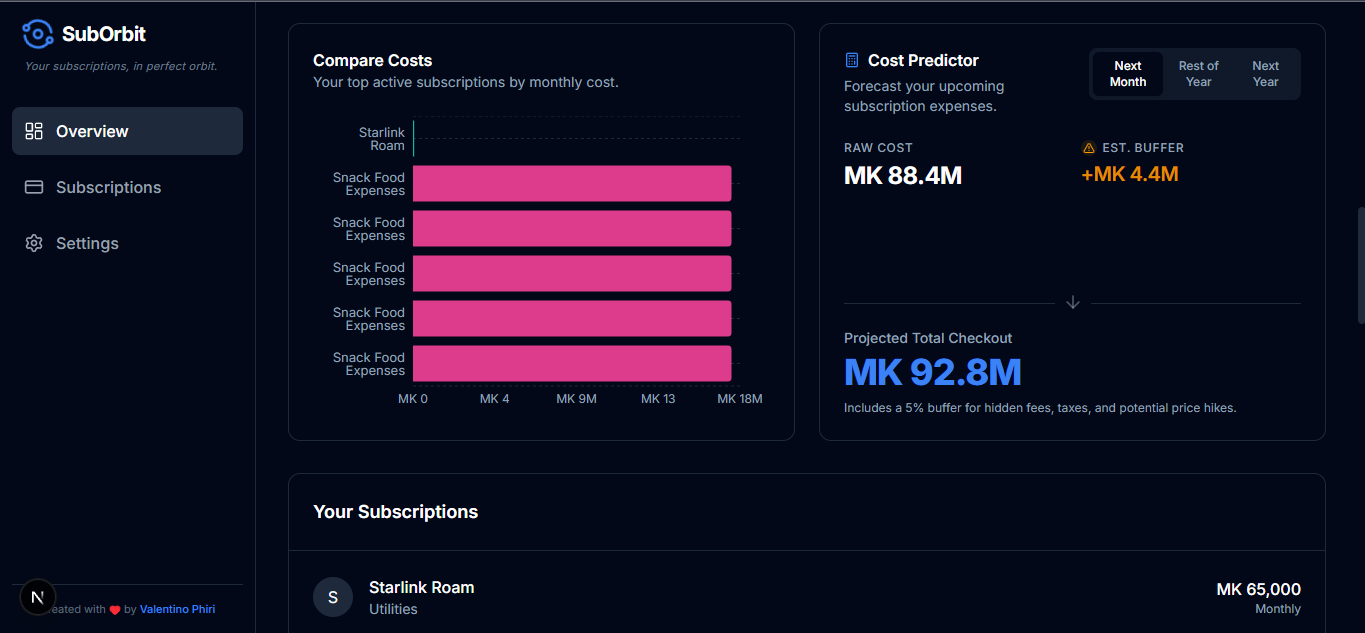Click the Overview grid icon in sidebar
Screen dimensions: 1365x633
[34, 131]
